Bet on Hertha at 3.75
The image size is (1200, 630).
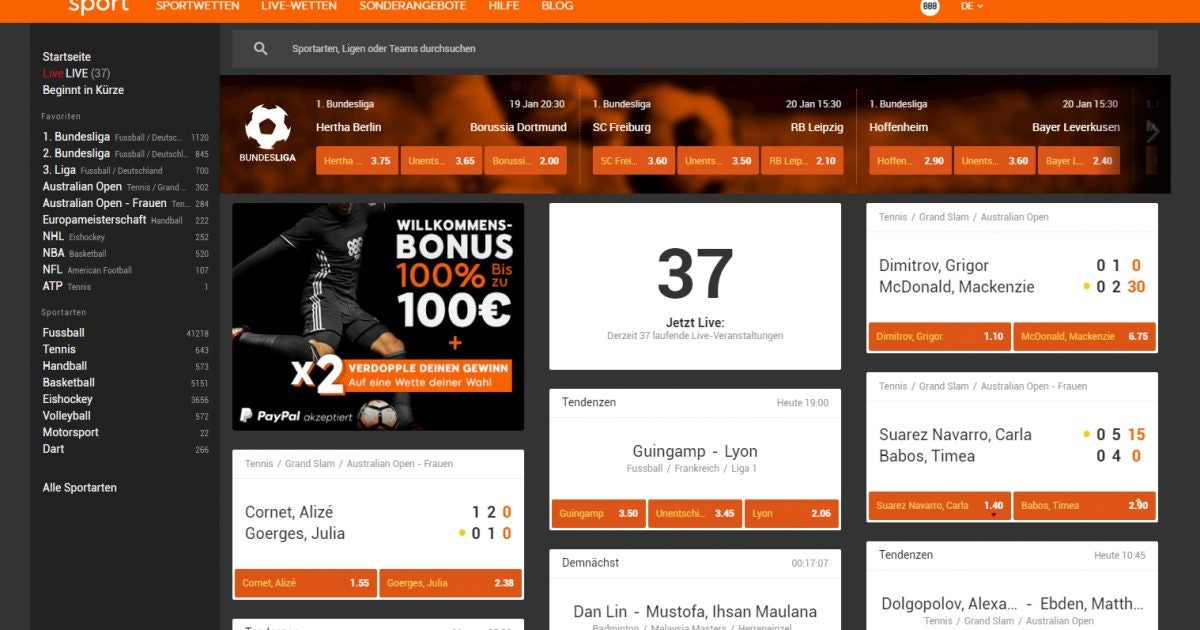point(357,161)
